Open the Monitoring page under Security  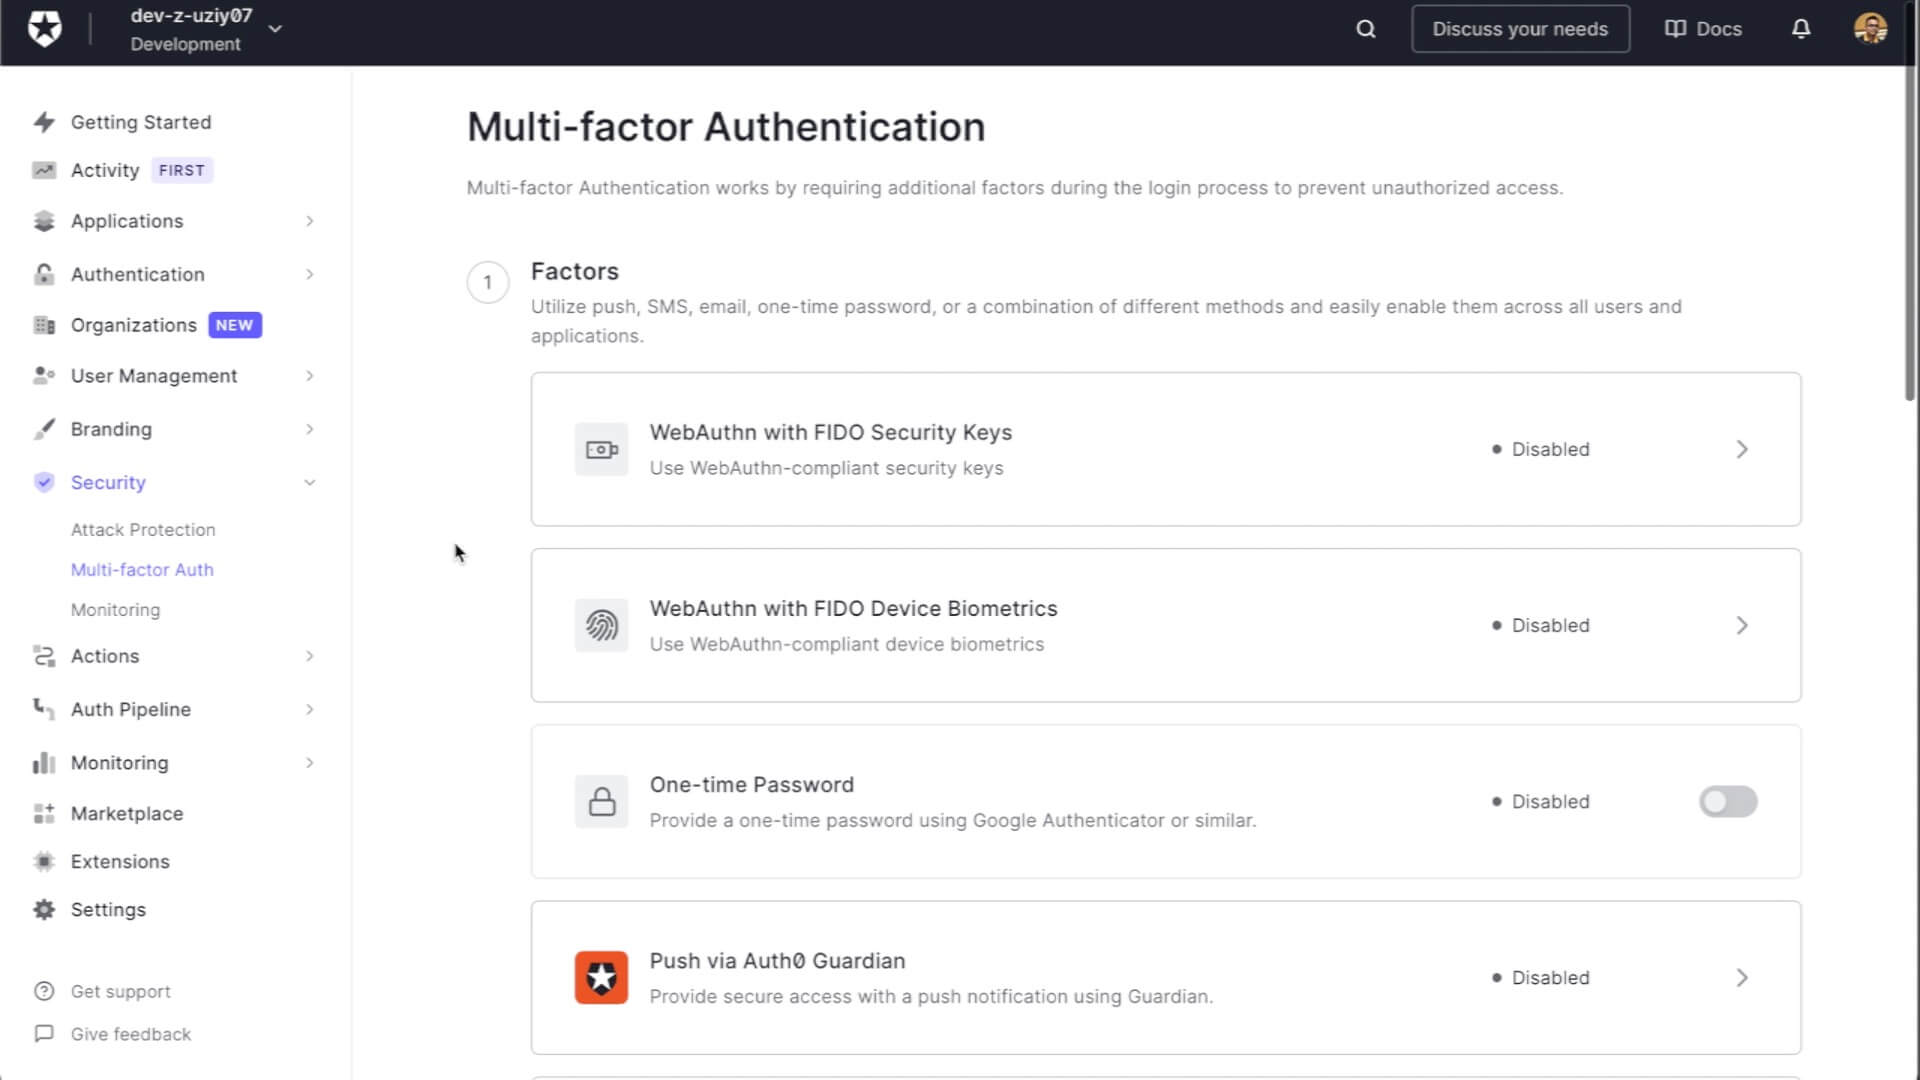point(115,609)
